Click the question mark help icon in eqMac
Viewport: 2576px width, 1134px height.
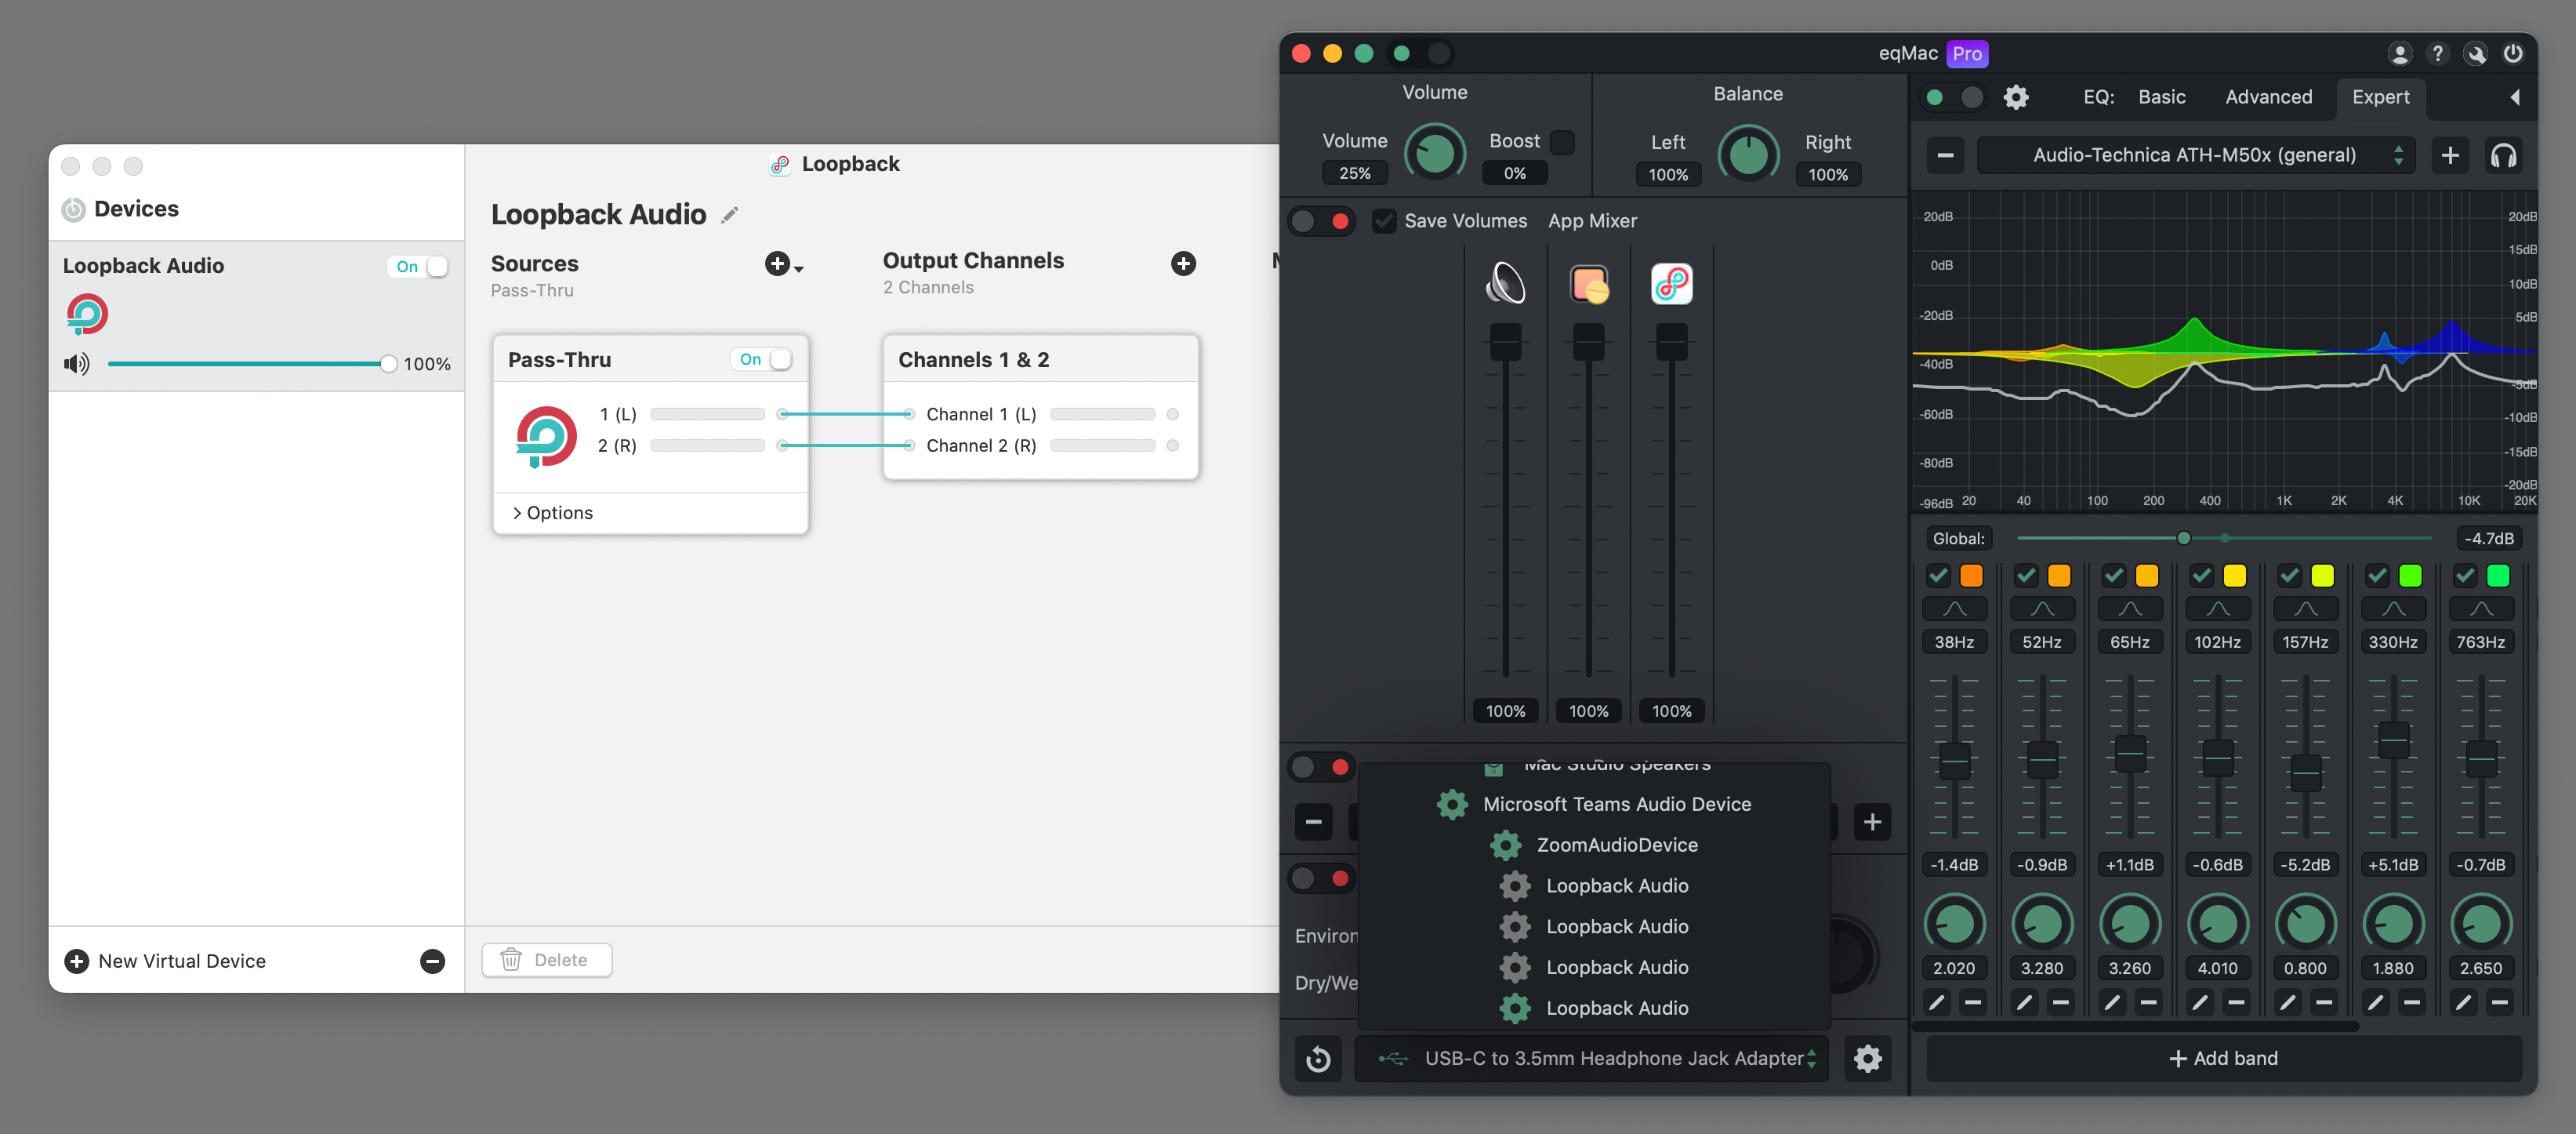point(2438,53)
